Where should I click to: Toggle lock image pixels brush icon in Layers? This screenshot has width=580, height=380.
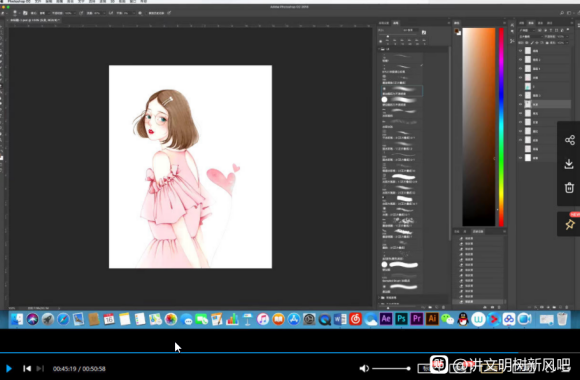[x=533, y=43]
